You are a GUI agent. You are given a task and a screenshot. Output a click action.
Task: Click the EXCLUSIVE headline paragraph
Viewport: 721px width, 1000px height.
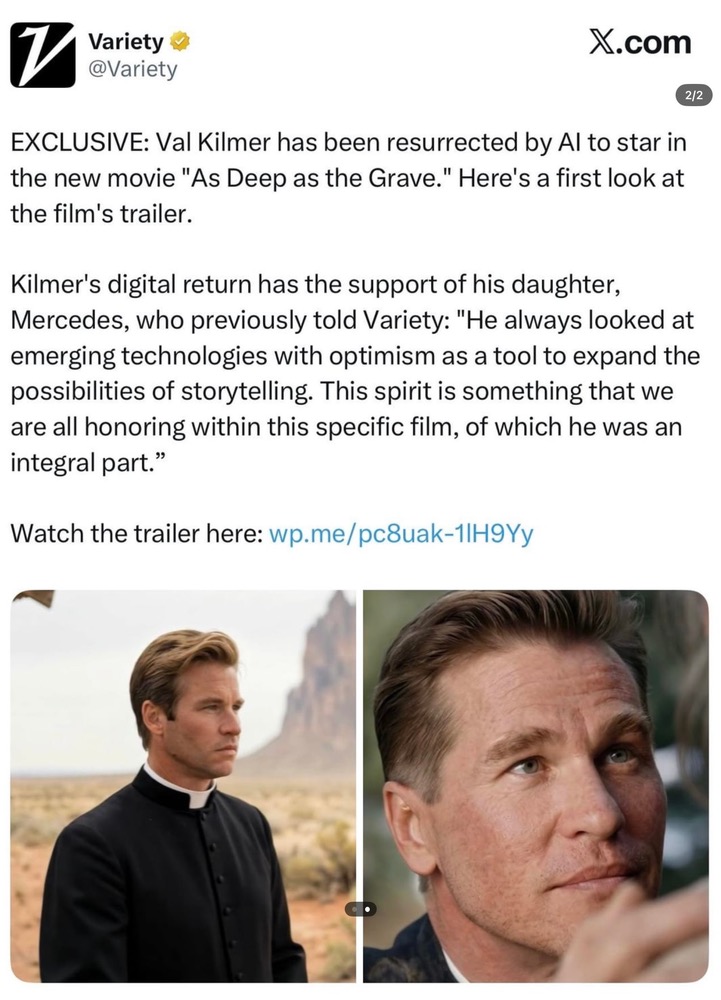(348, 178)
